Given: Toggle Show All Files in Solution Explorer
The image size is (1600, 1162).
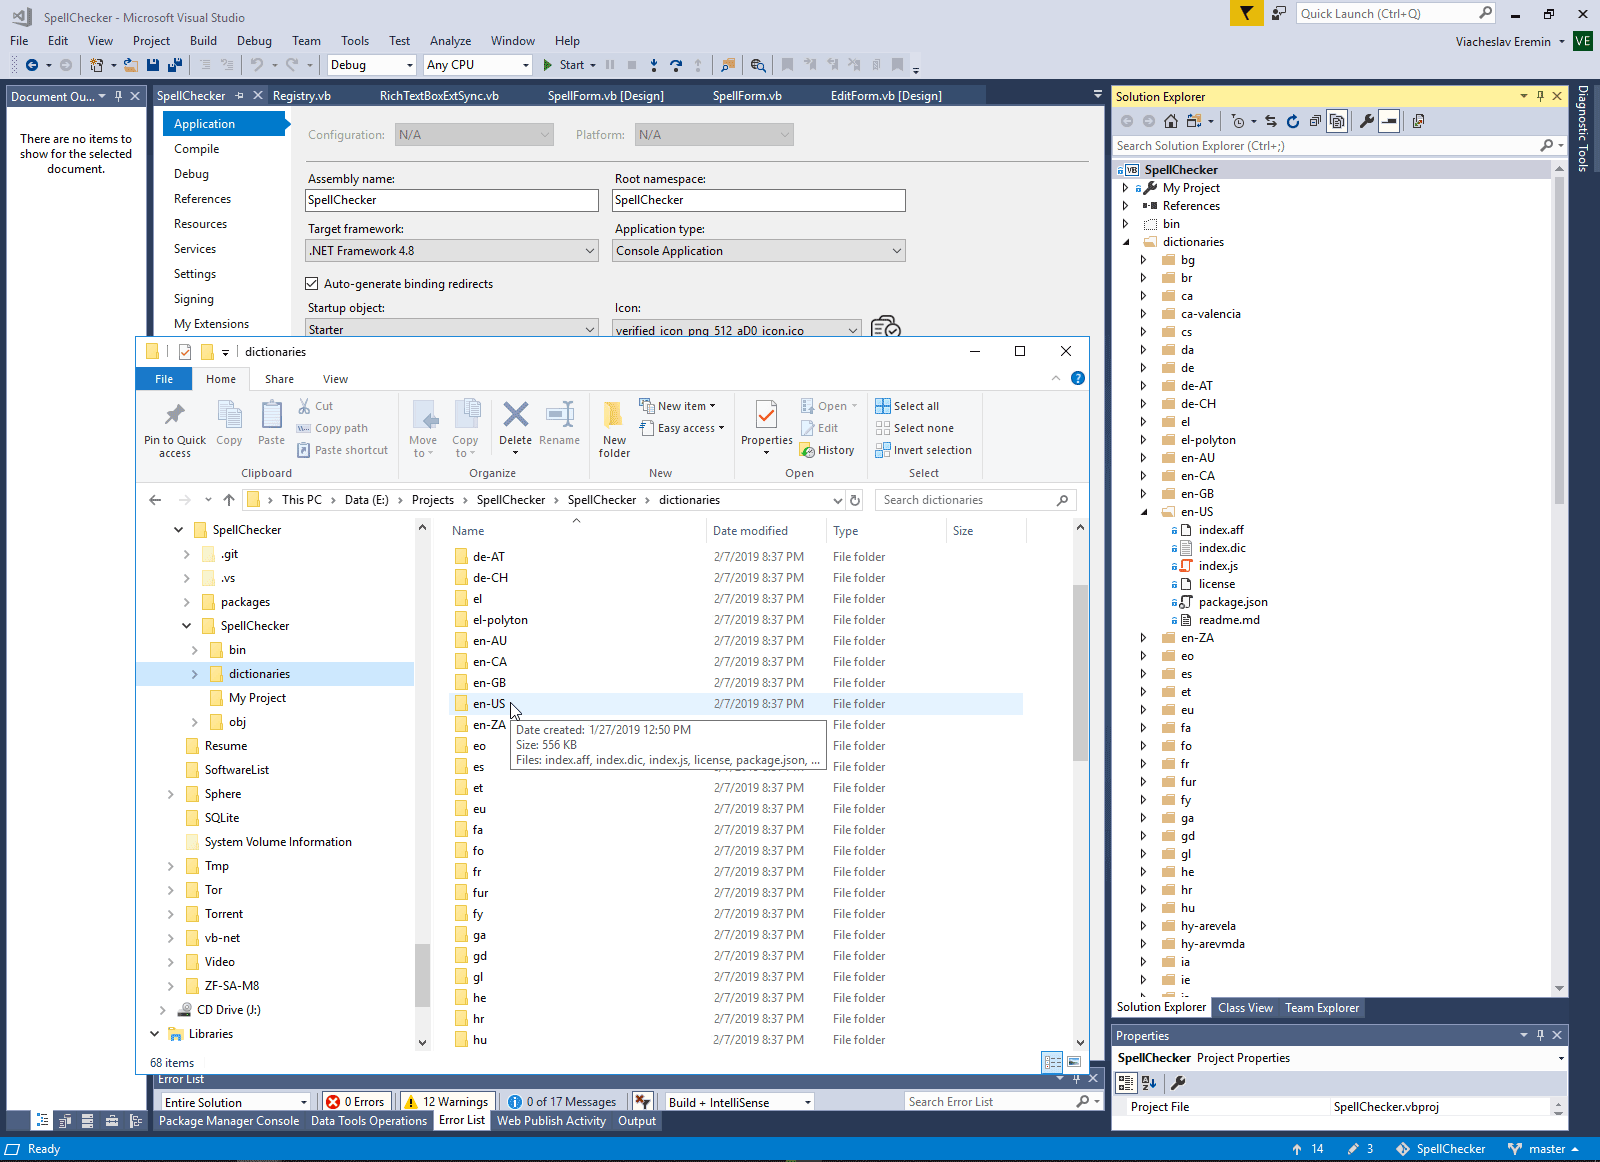Looking at the screenshot, I should pos(1336,121).
